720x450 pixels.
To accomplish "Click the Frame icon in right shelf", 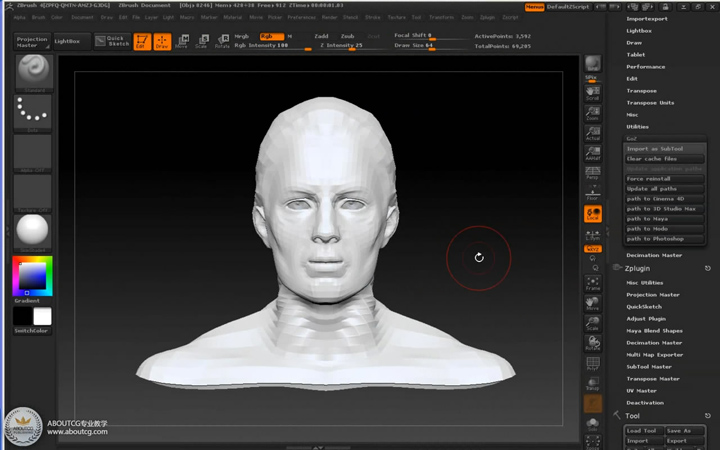I will 593,283.
